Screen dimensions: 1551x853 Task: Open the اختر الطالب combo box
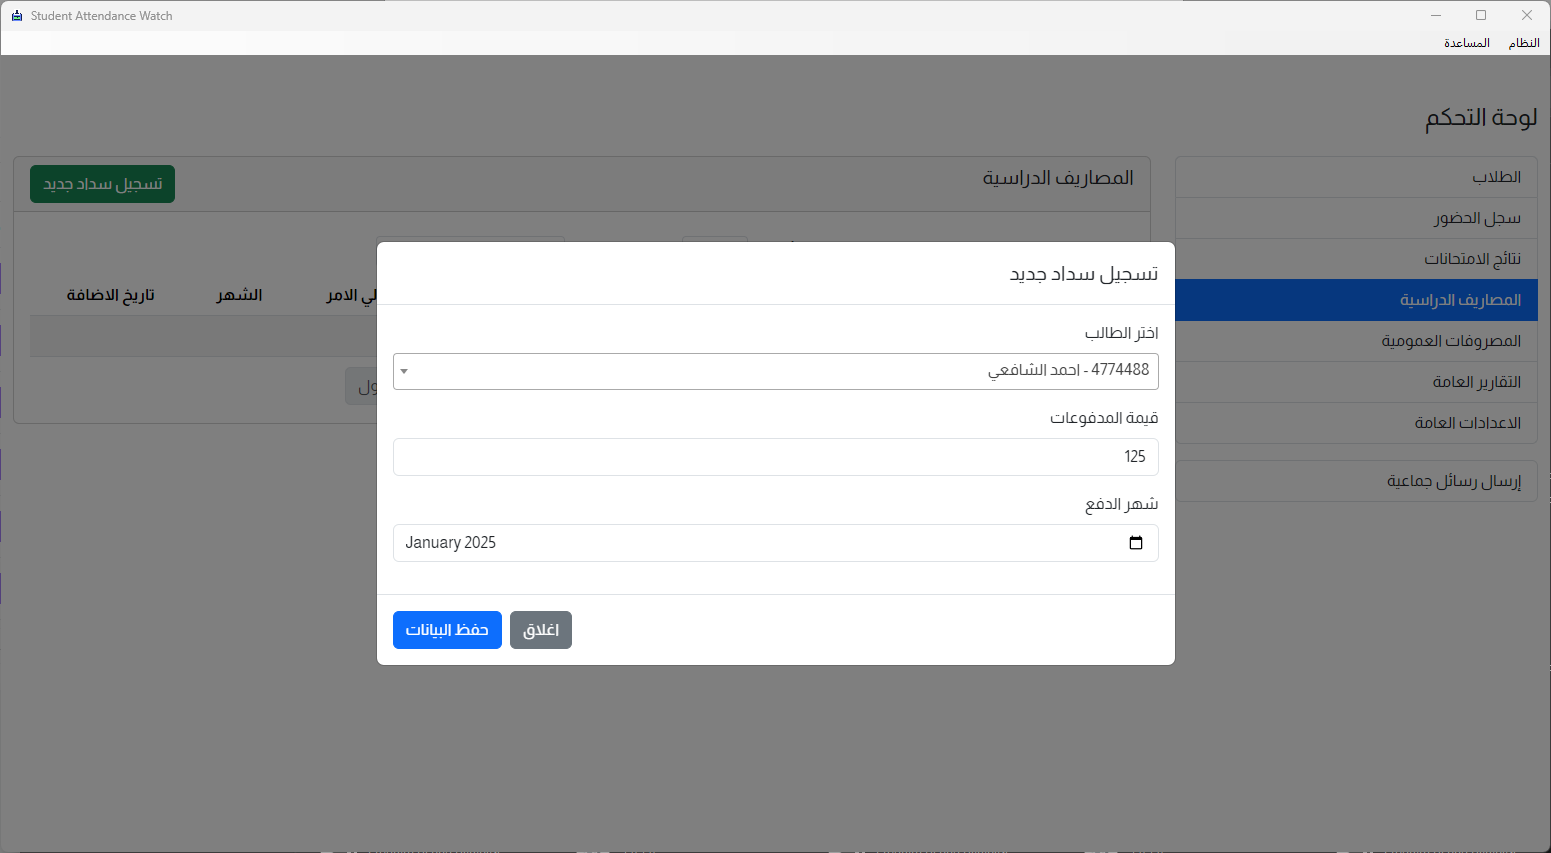click(x=775, y=371)
